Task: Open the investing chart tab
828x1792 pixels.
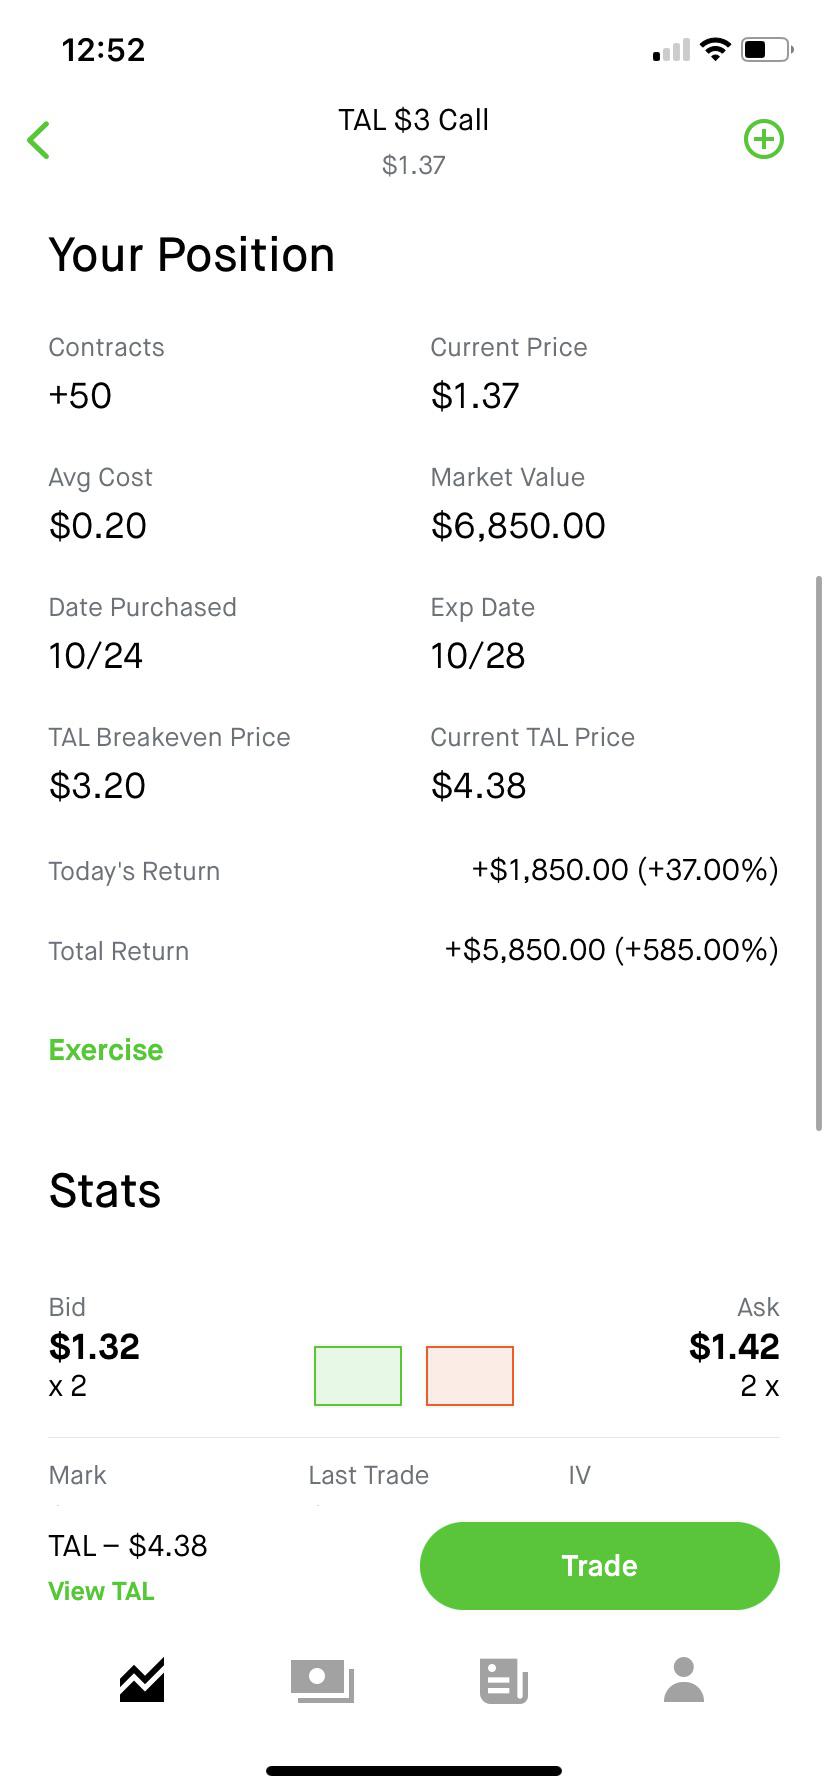Action: point(142,1680)
